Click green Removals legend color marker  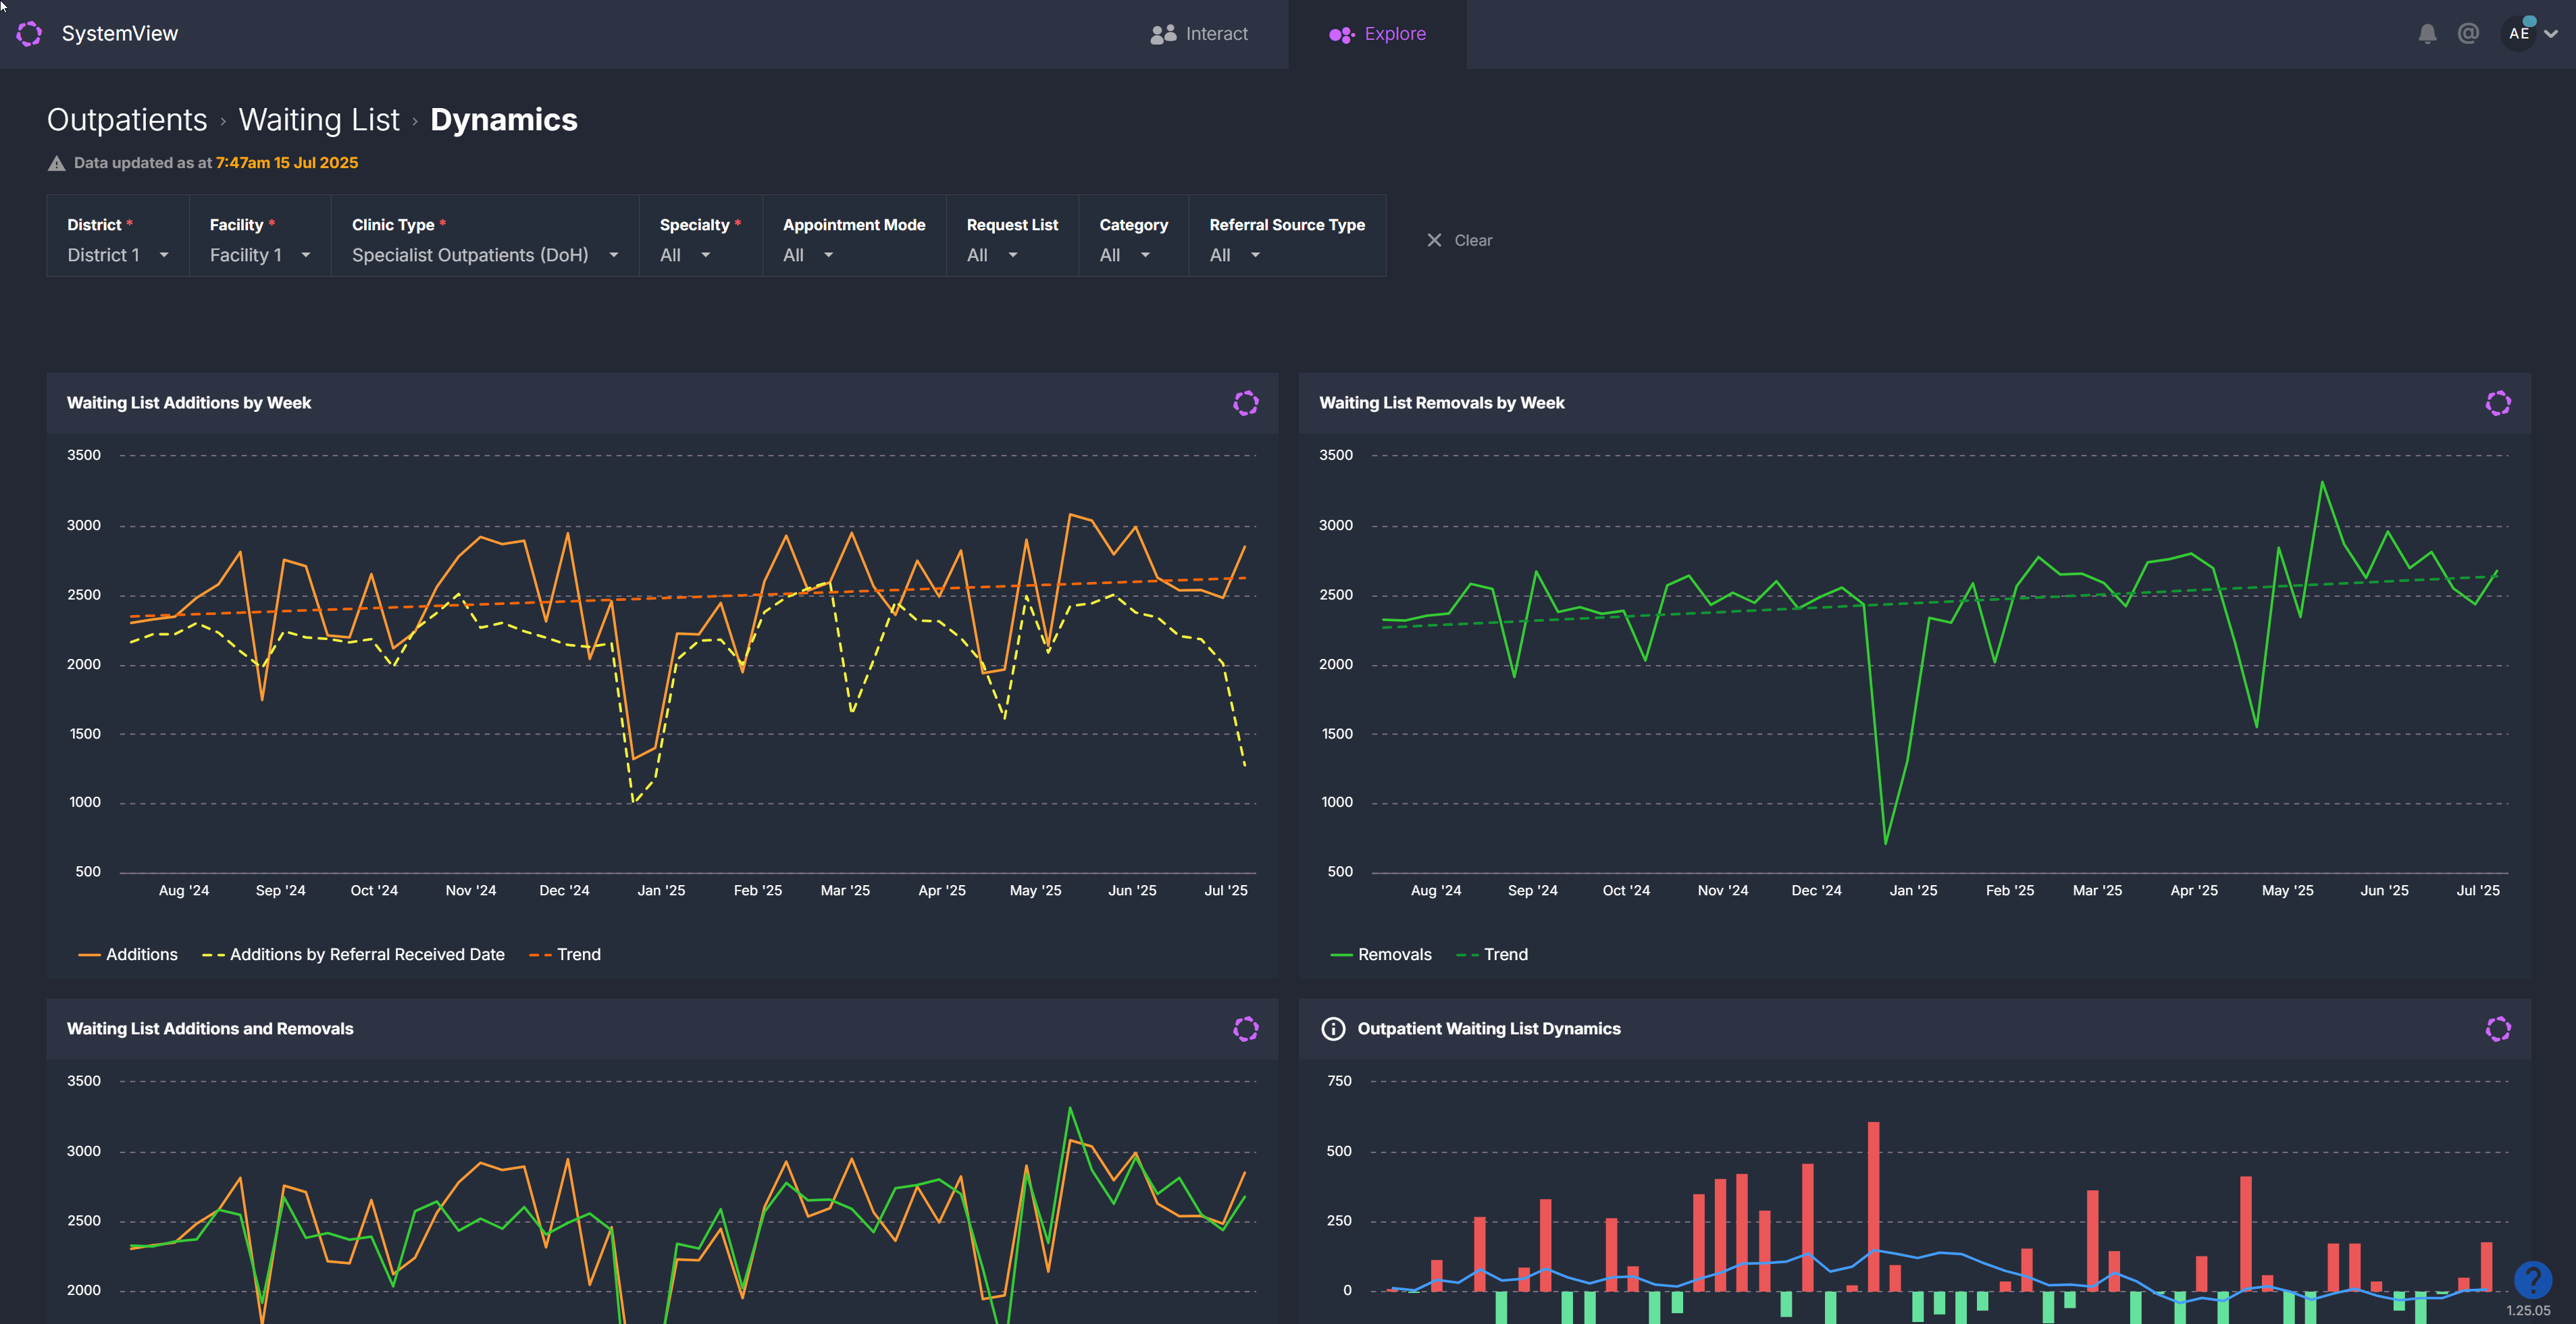1341,956
